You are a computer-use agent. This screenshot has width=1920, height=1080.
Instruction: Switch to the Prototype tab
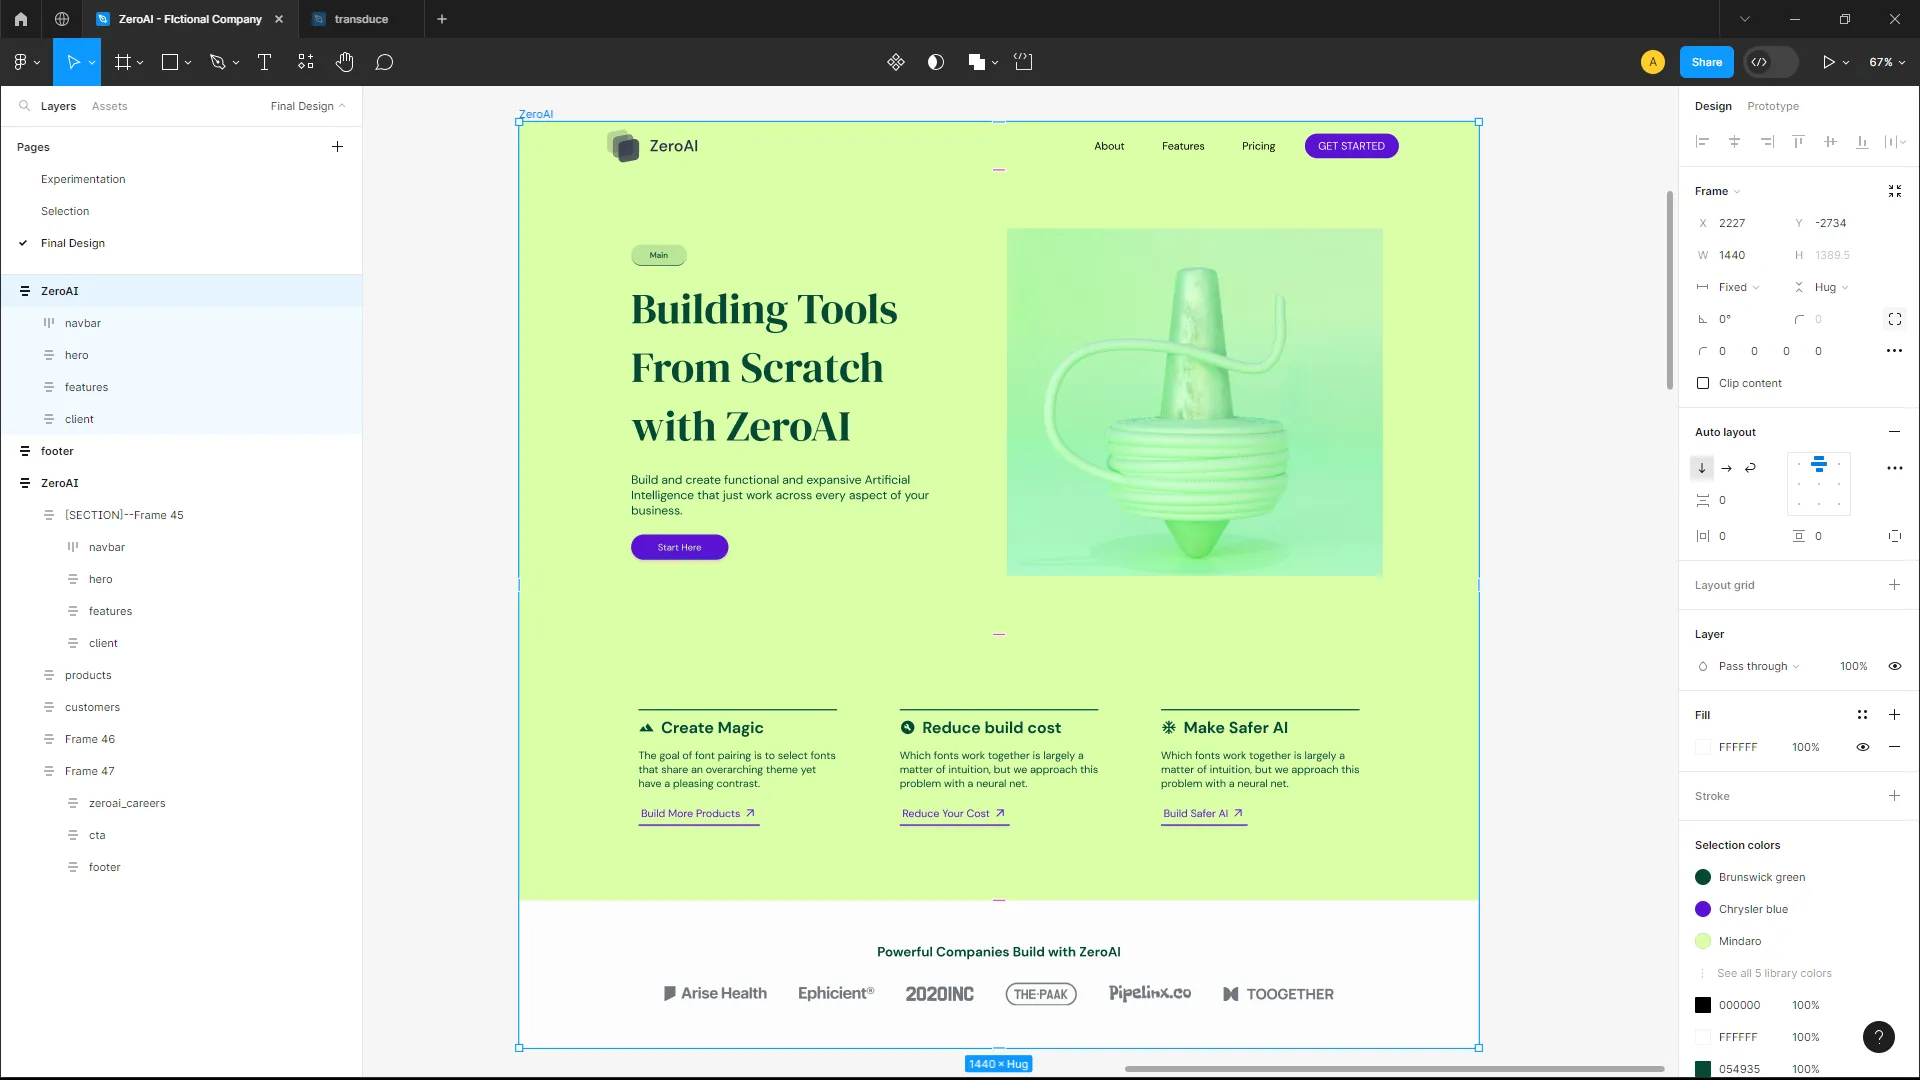[x=1772, y=106]
